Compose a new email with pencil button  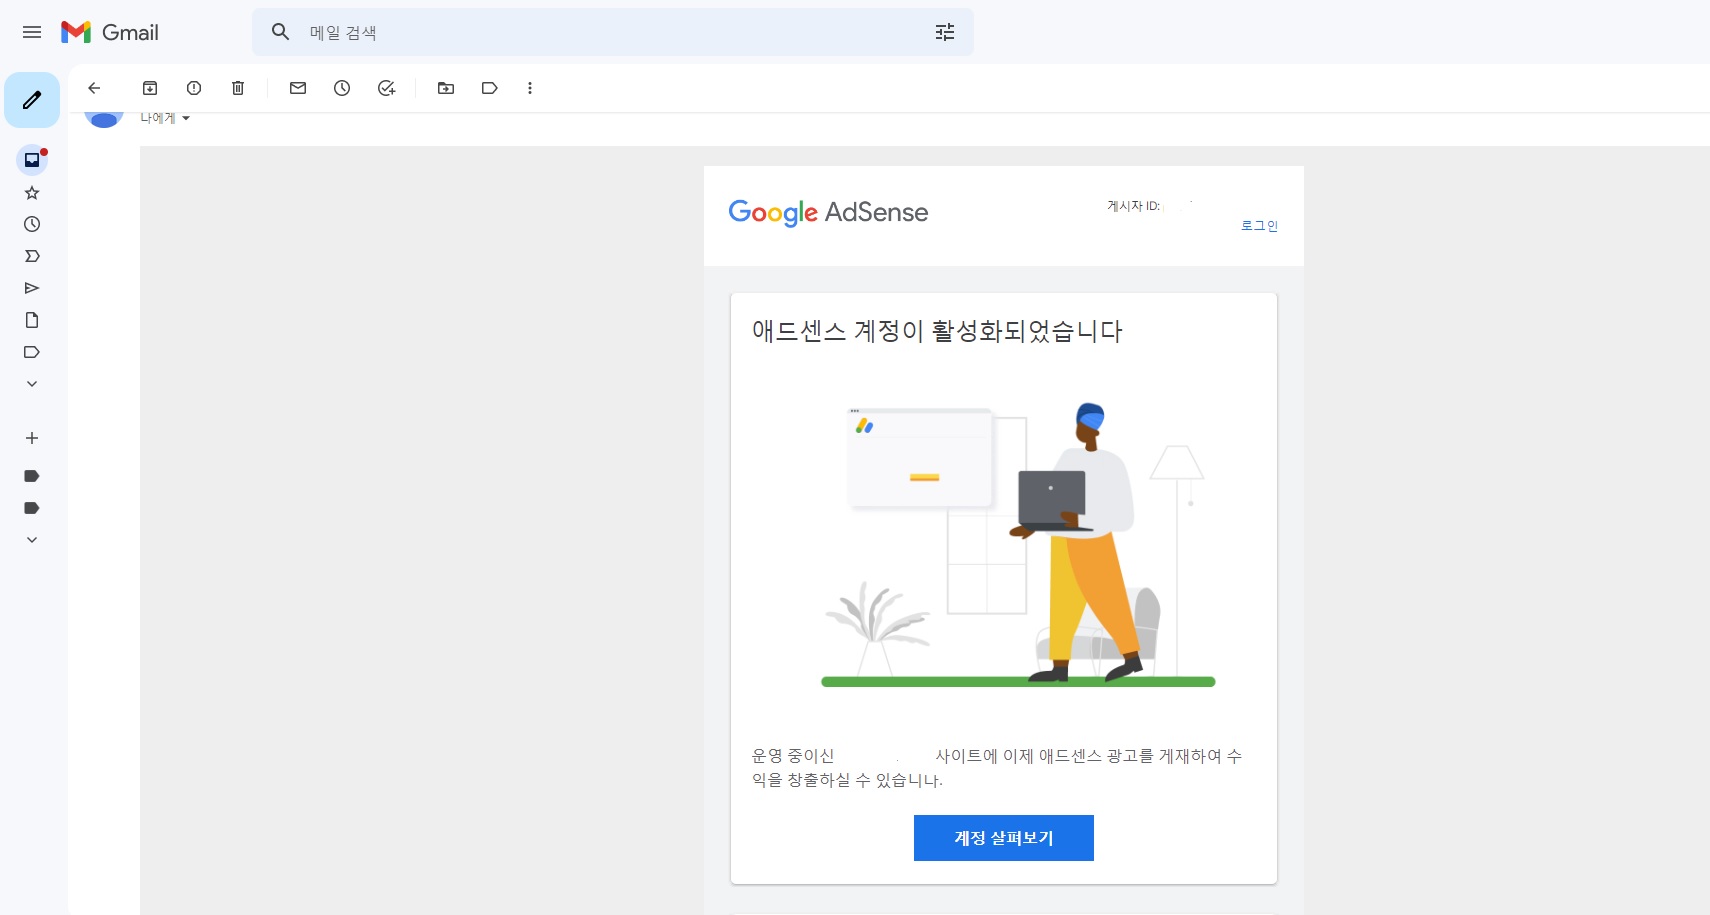click(x=32, y=100)
